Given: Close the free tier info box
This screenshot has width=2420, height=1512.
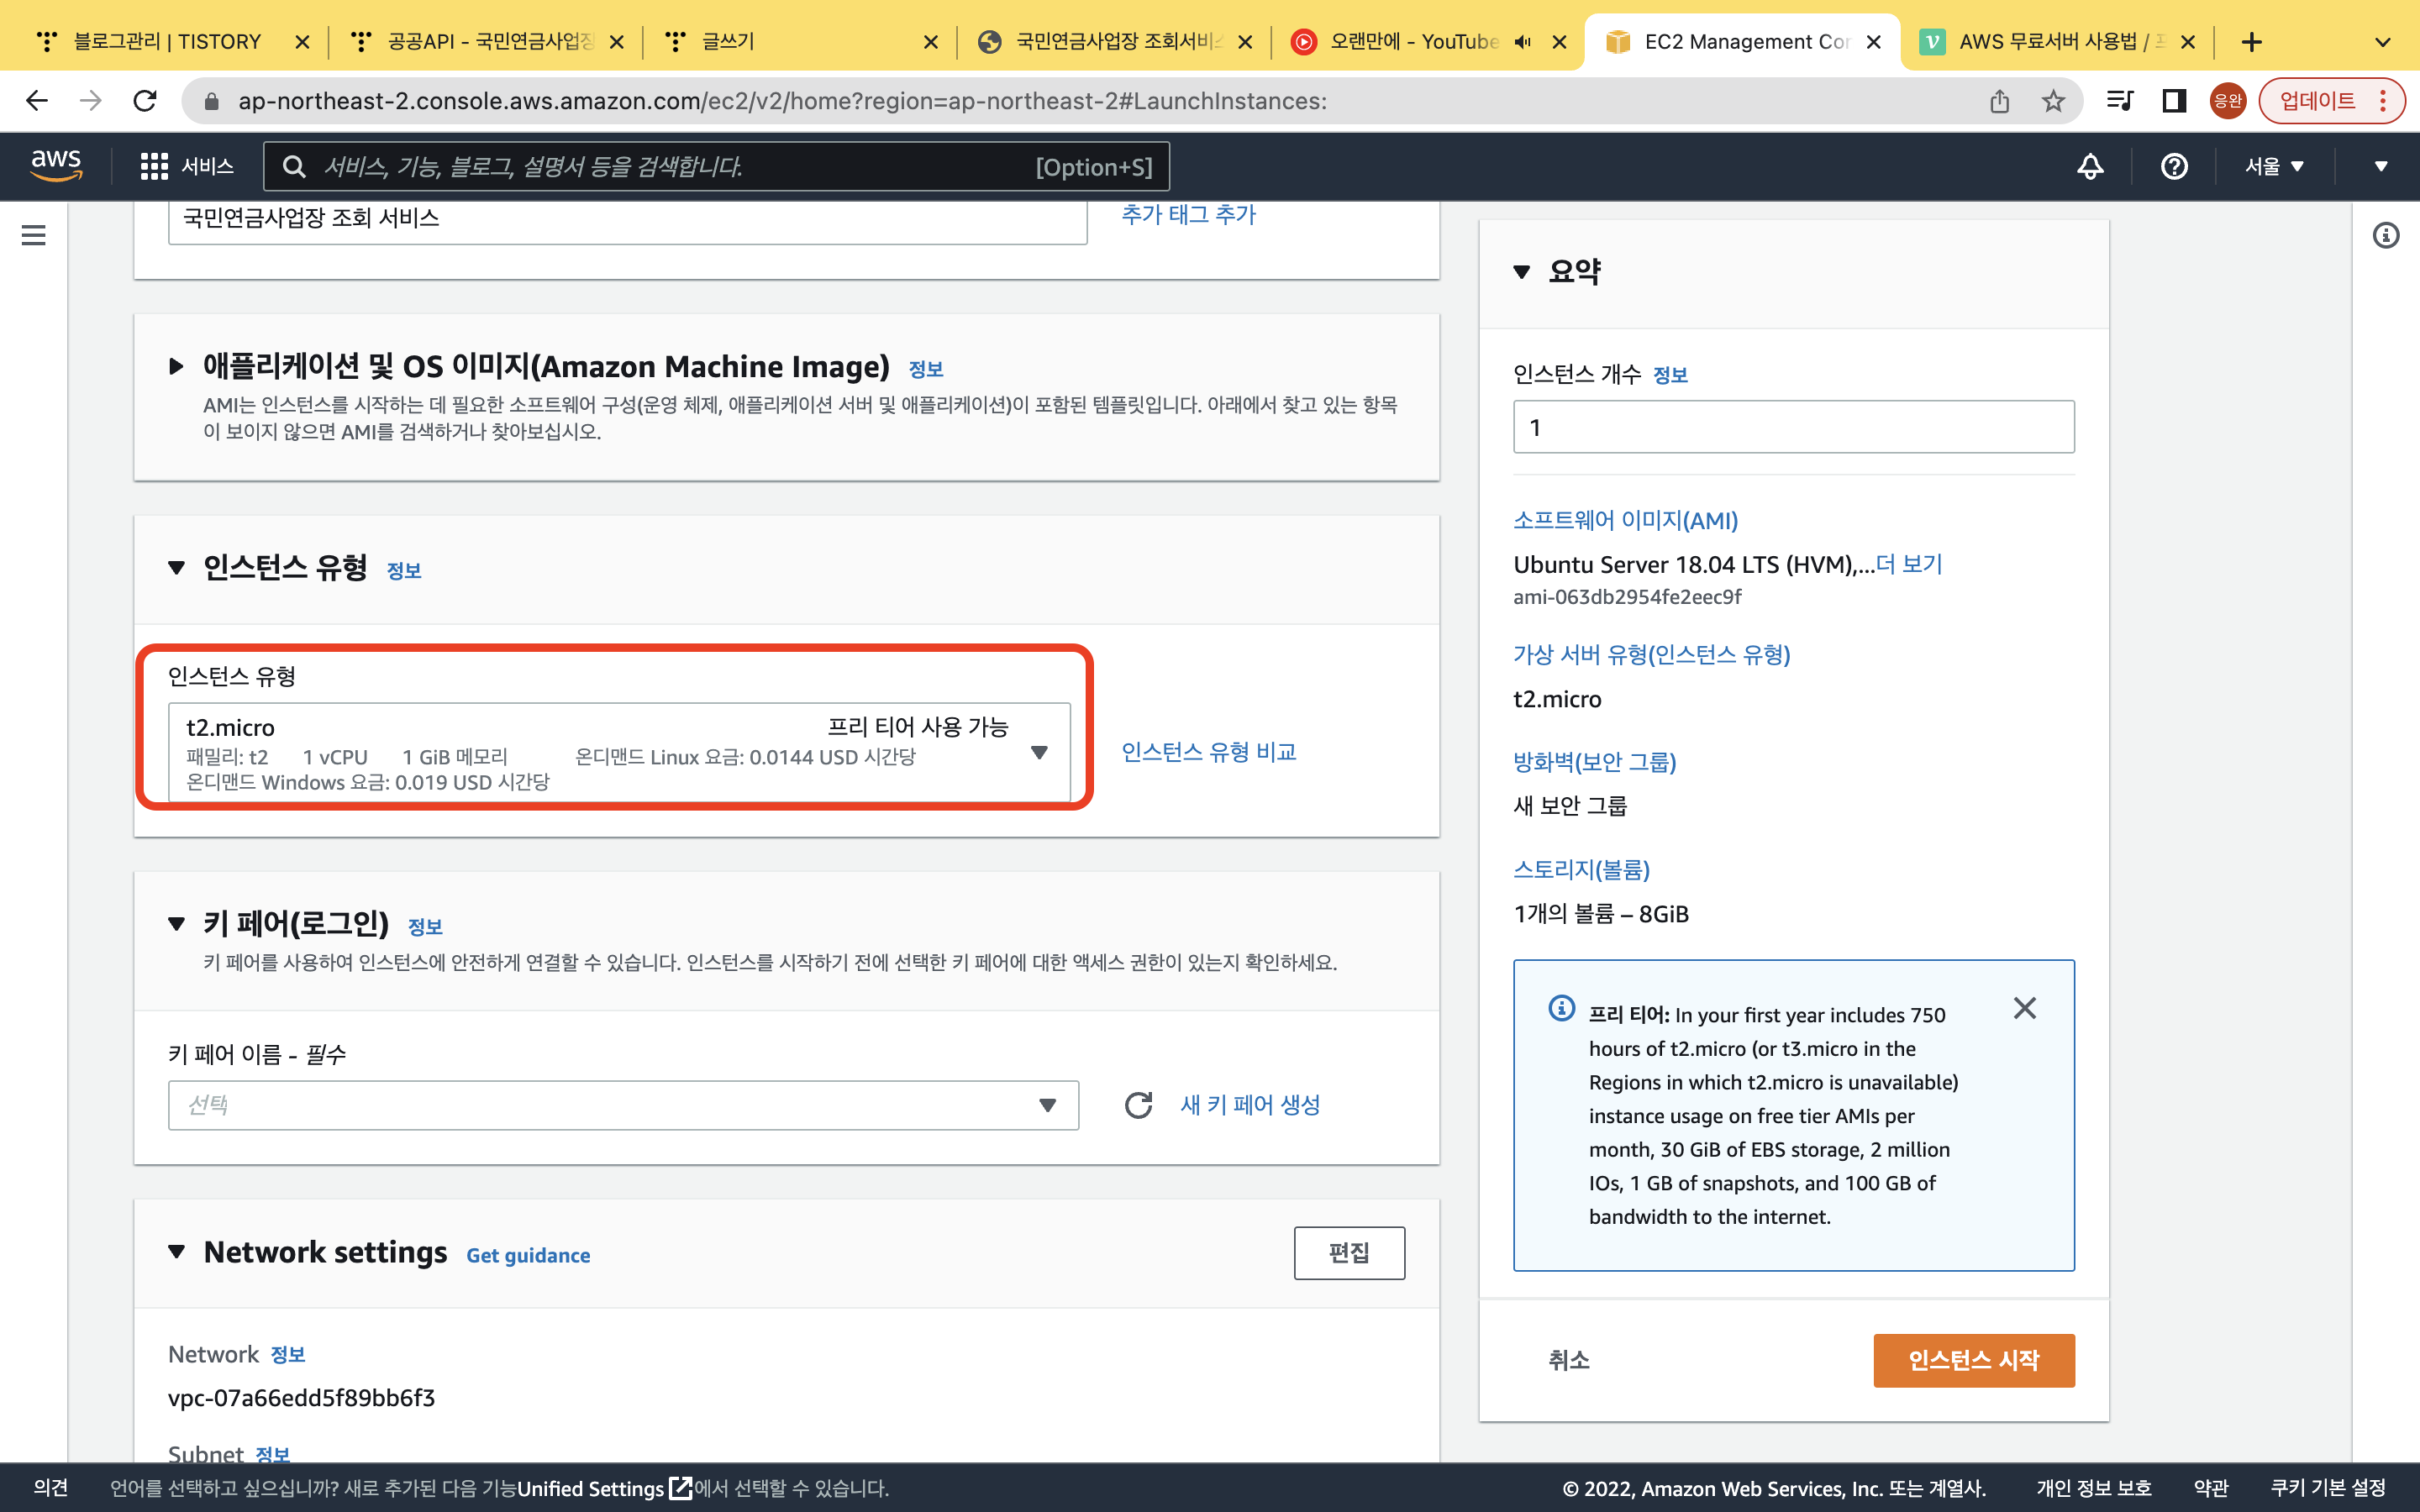Looking at the screenshot, I should pyautogui.click(x=2024, y=1008).
